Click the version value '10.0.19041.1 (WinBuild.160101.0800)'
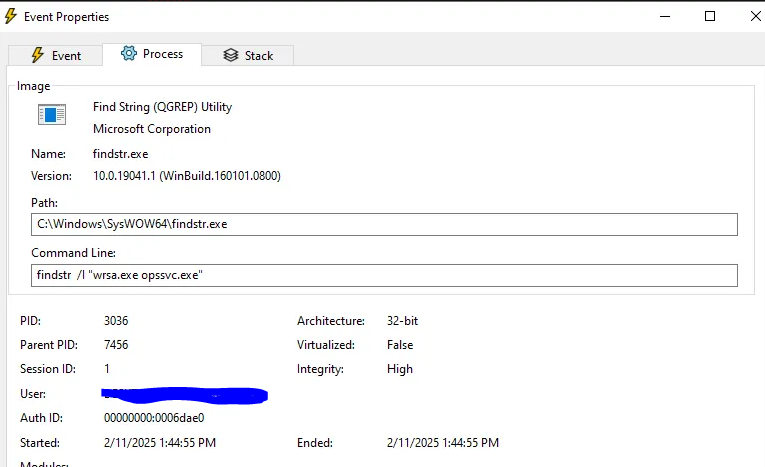This screenshot has height=467, width=765. tap(187, 176)
